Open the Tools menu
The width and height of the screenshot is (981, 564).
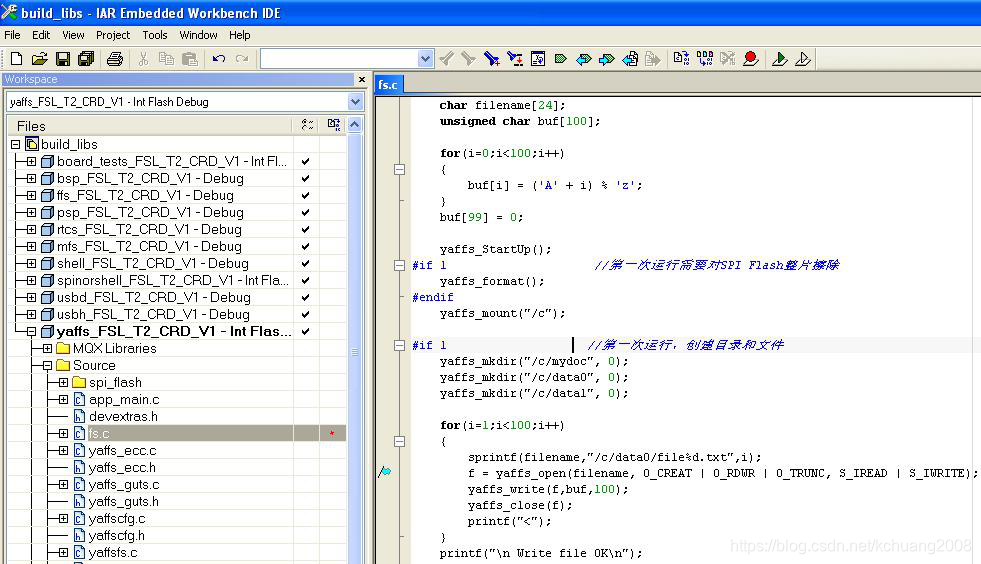tap(155, 35)
